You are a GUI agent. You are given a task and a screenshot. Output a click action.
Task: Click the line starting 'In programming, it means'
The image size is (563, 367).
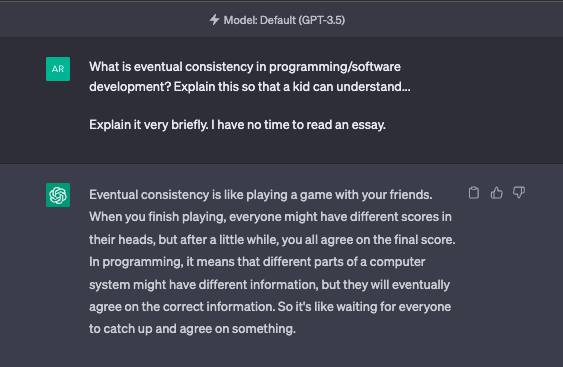(257, 262)
